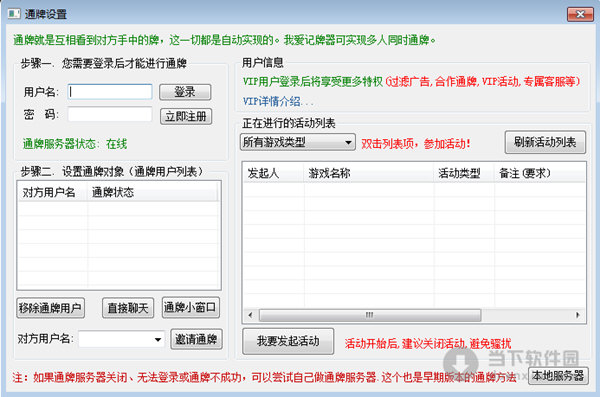Focus the 用户名 username input field
Viewport: 600px width, 397px height.
click(x=110, y=92)
